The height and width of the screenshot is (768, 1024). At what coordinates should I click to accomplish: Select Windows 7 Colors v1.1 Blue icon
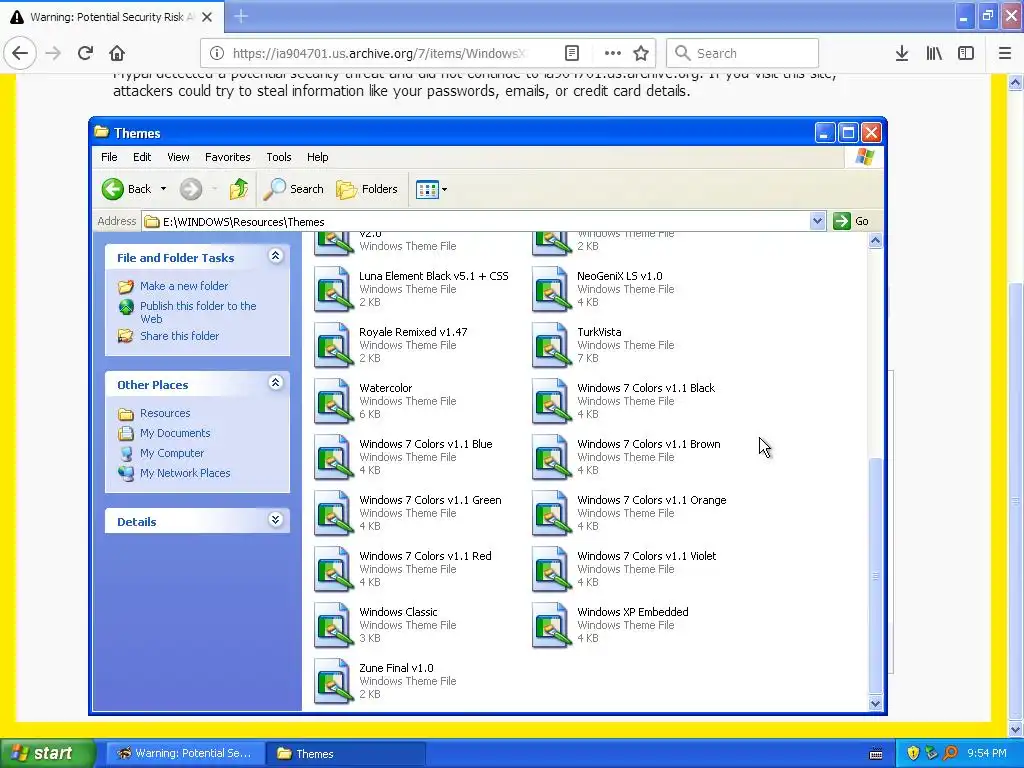tap(334, 457)
